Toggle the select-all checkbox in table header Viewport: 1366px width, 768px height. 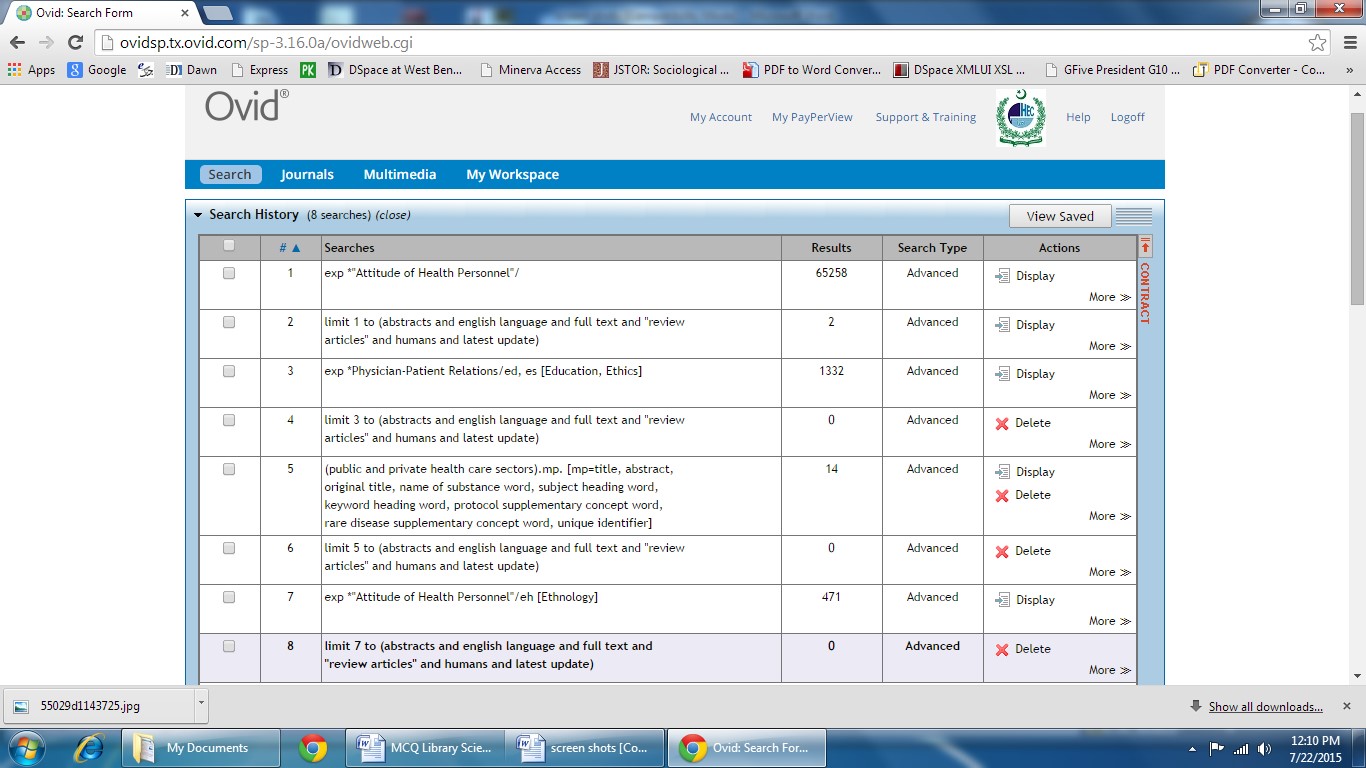229,246
